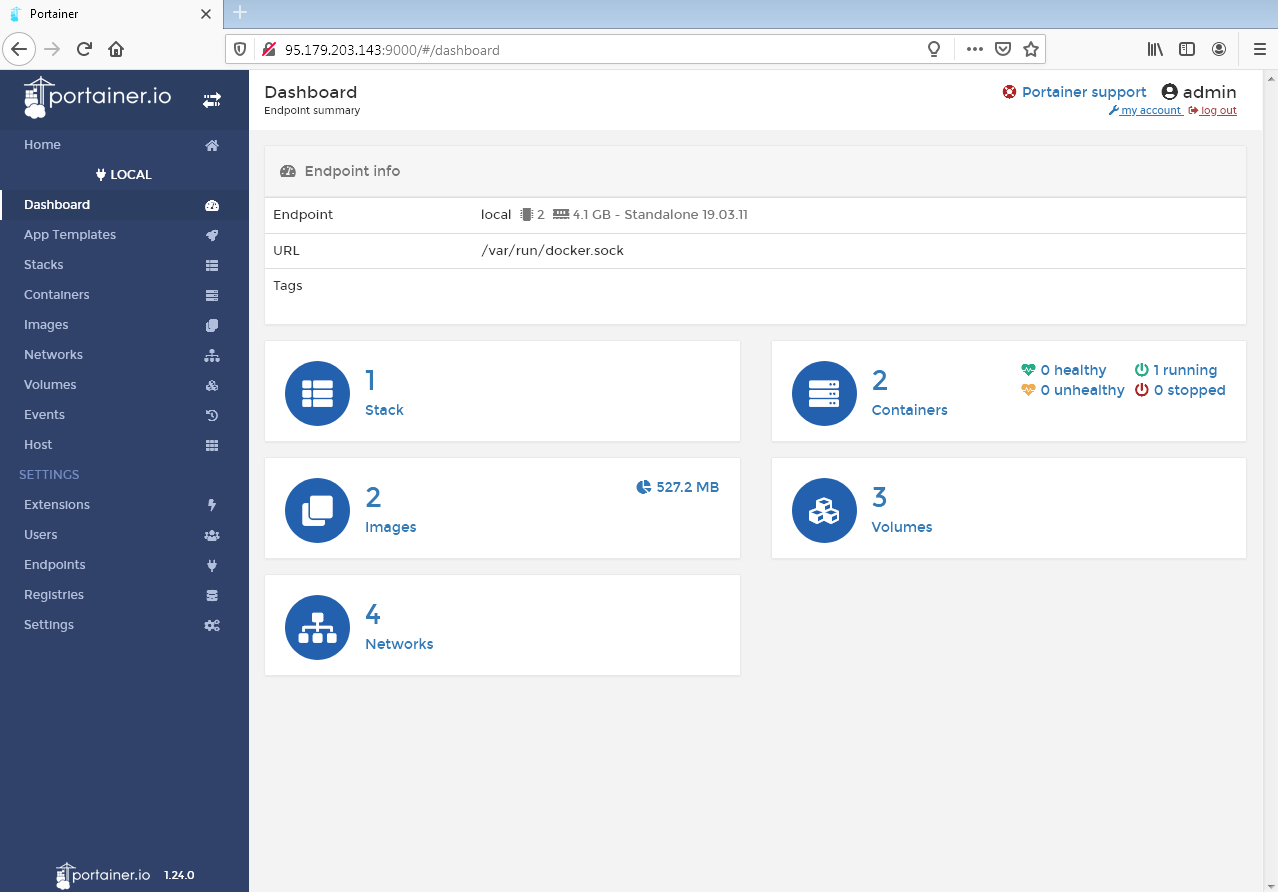Click the tracking protection shield icon
1278x892 pixels.
pyautogui.click(x=240, y=49)
